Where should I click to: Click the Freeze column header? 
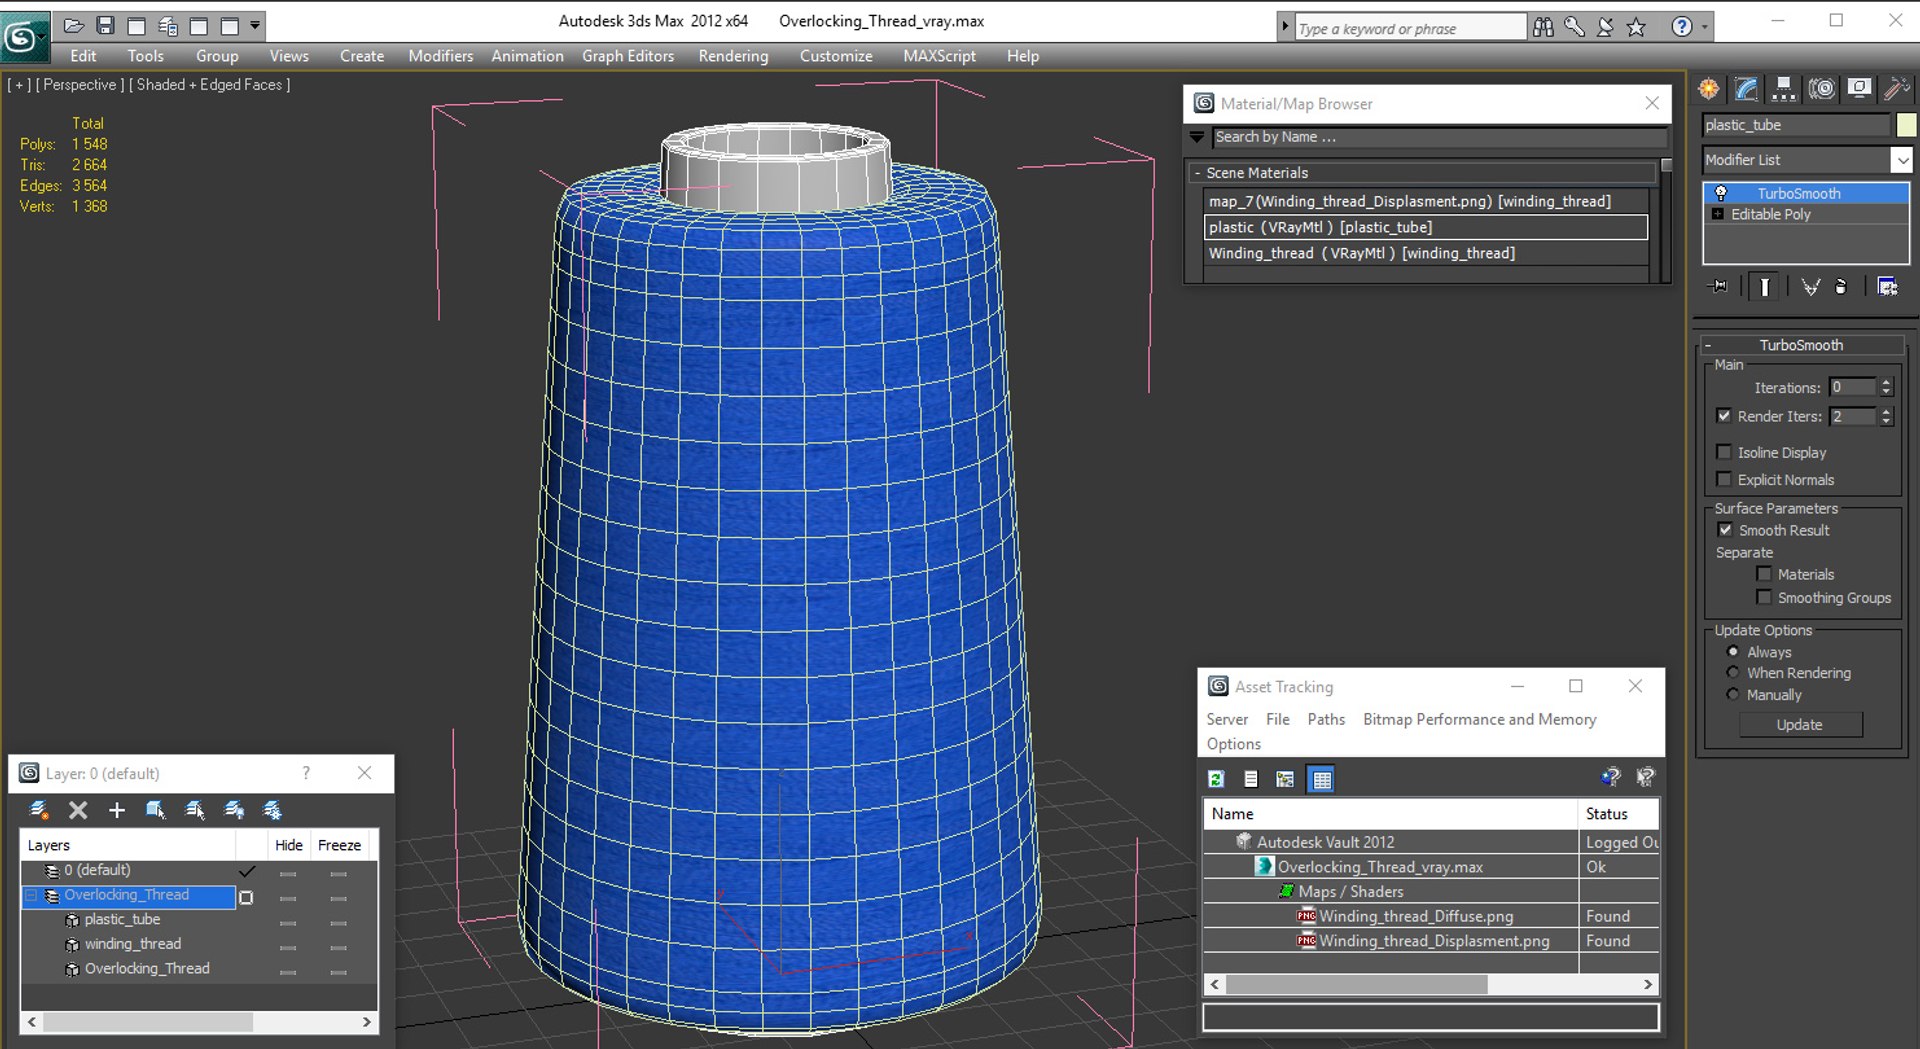point(339,845)
